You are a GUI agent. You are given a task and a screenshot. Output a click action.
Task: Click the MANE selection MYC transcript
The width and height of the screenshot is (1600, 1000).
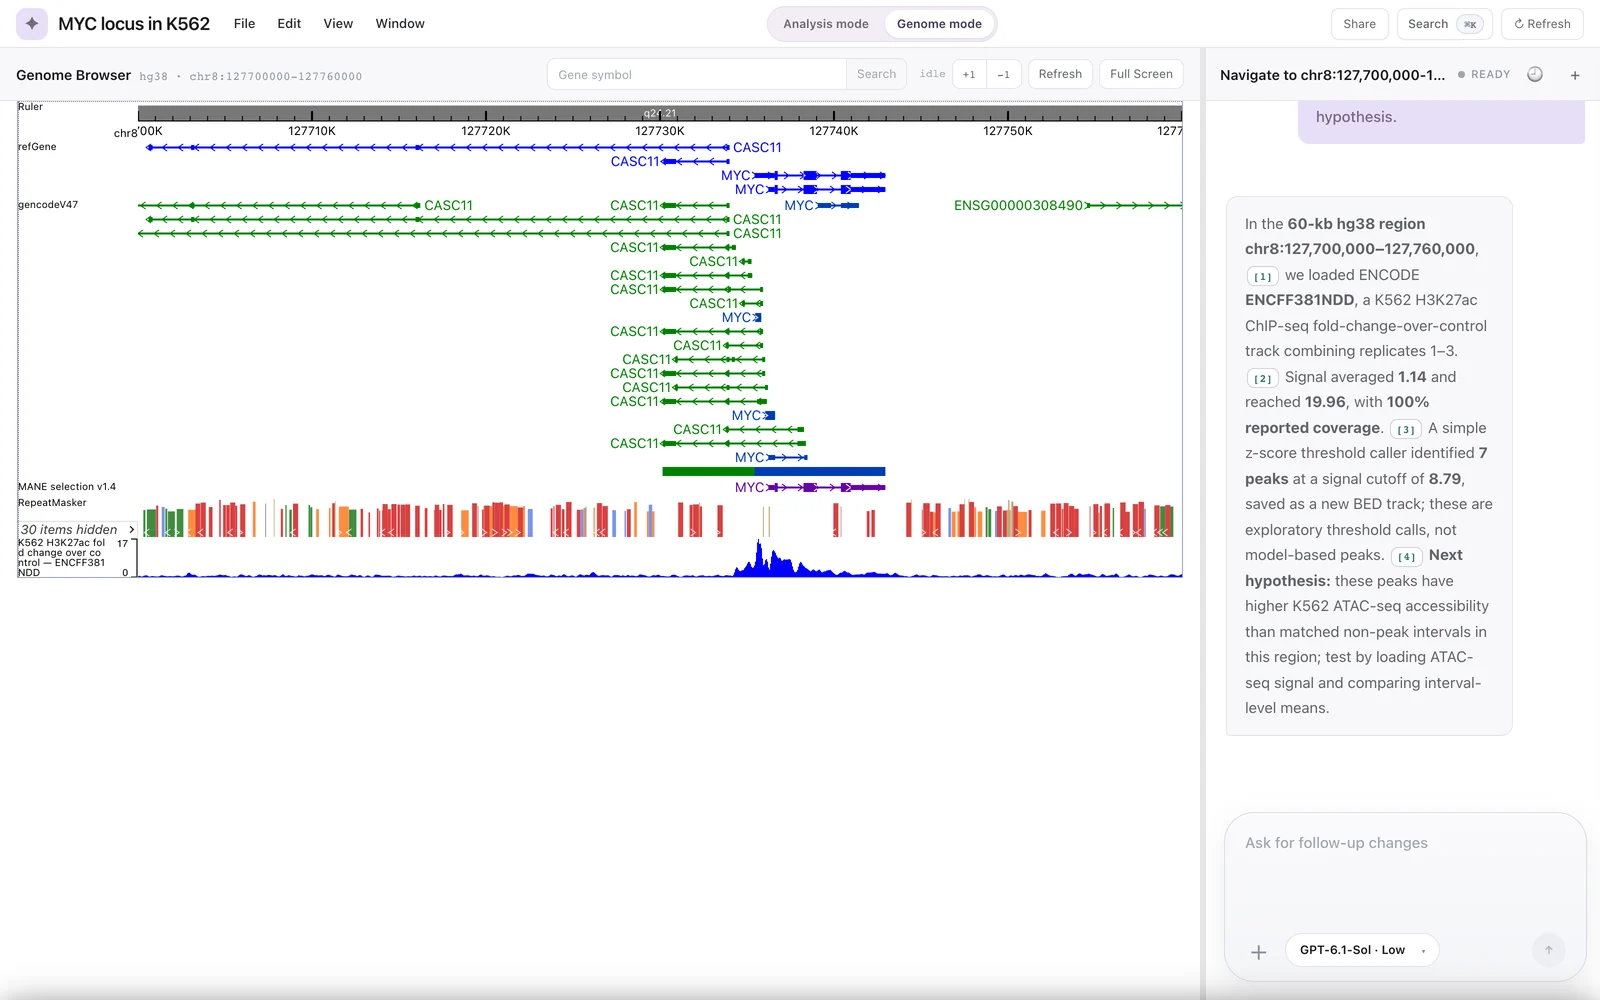click(809, 487)
